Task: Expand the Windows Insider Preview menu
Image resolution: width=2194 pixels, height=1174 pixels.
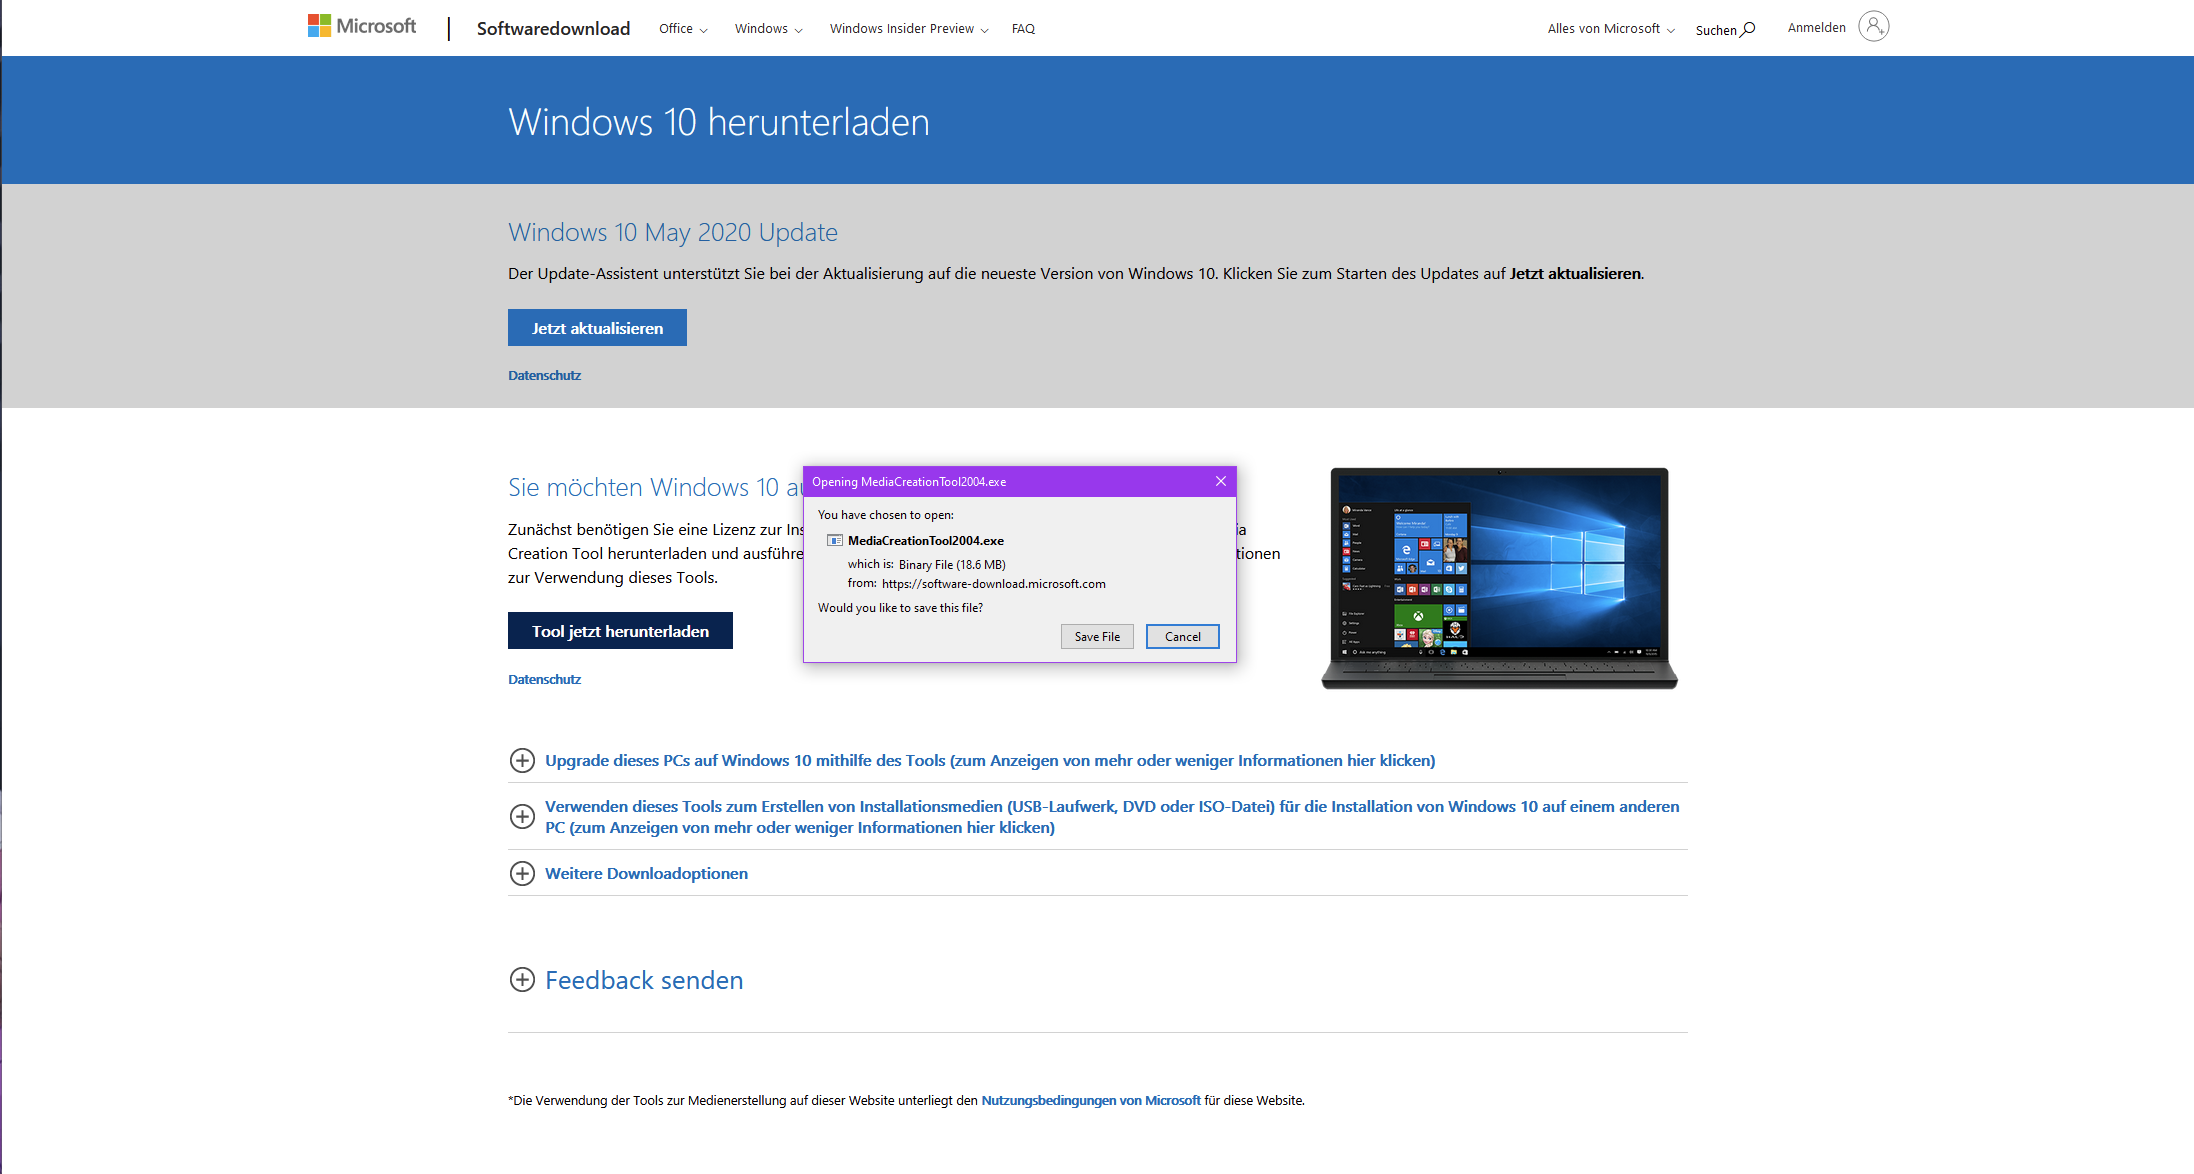Action: click(x=909, y=28)
